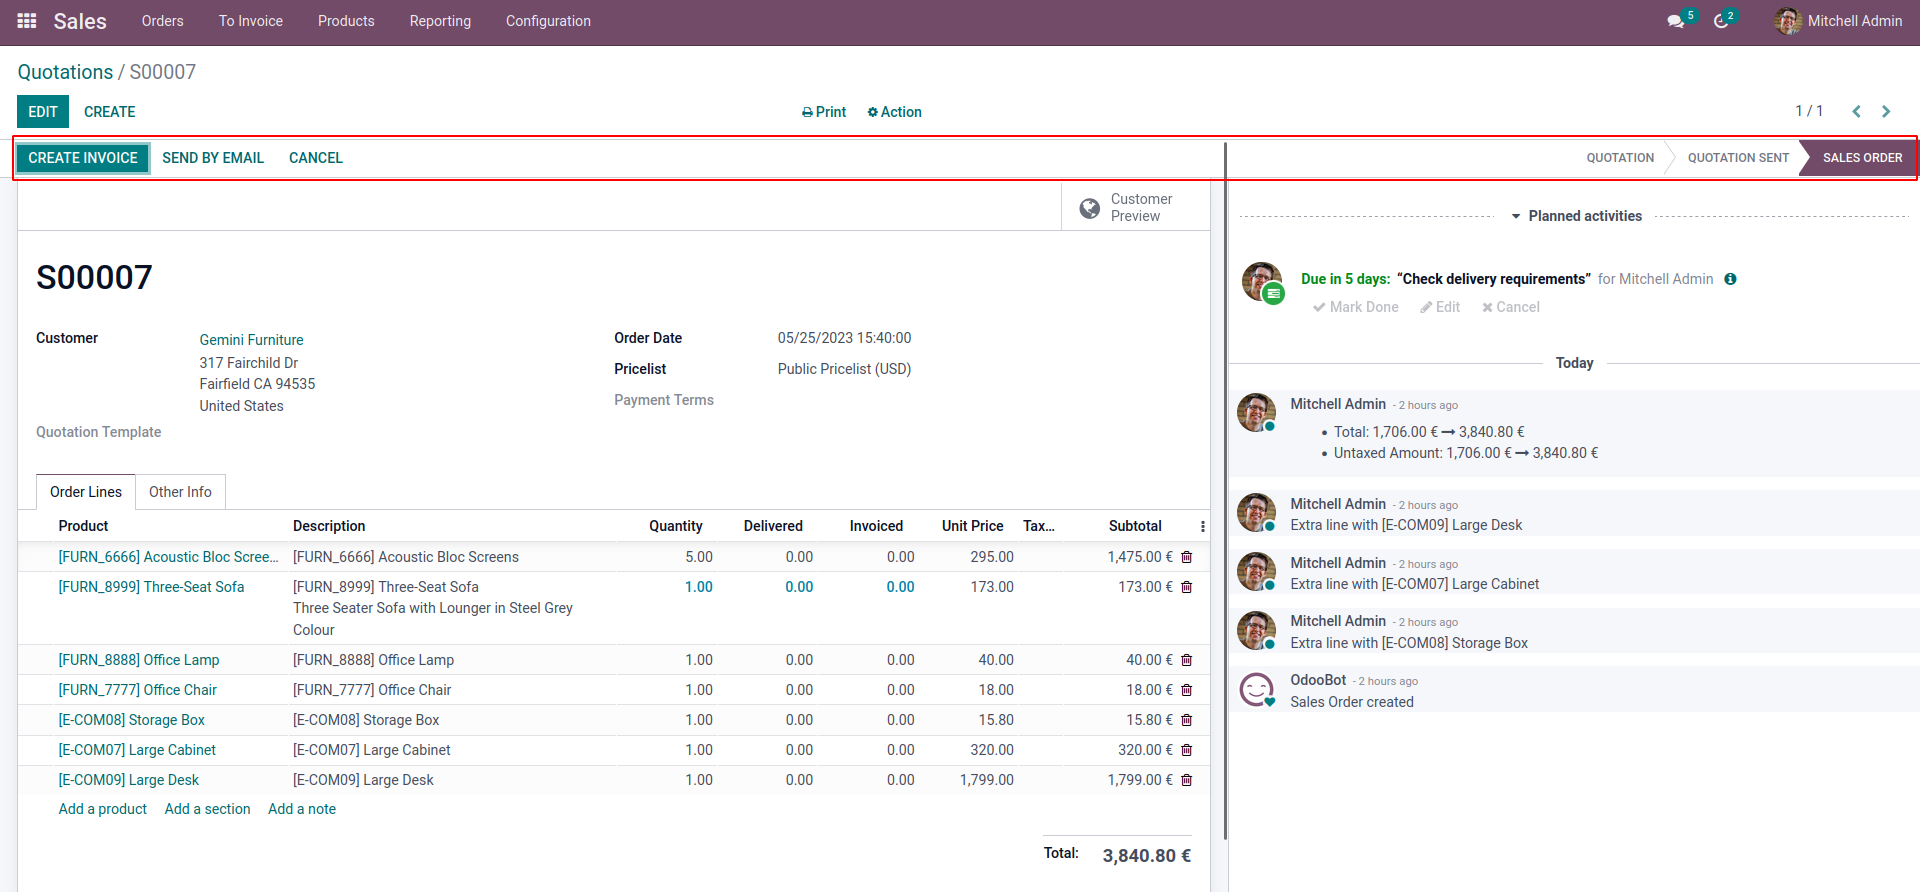Open column options kebab menu
The width and height of the screenshot is (1920, 892).
point(1202,526)
